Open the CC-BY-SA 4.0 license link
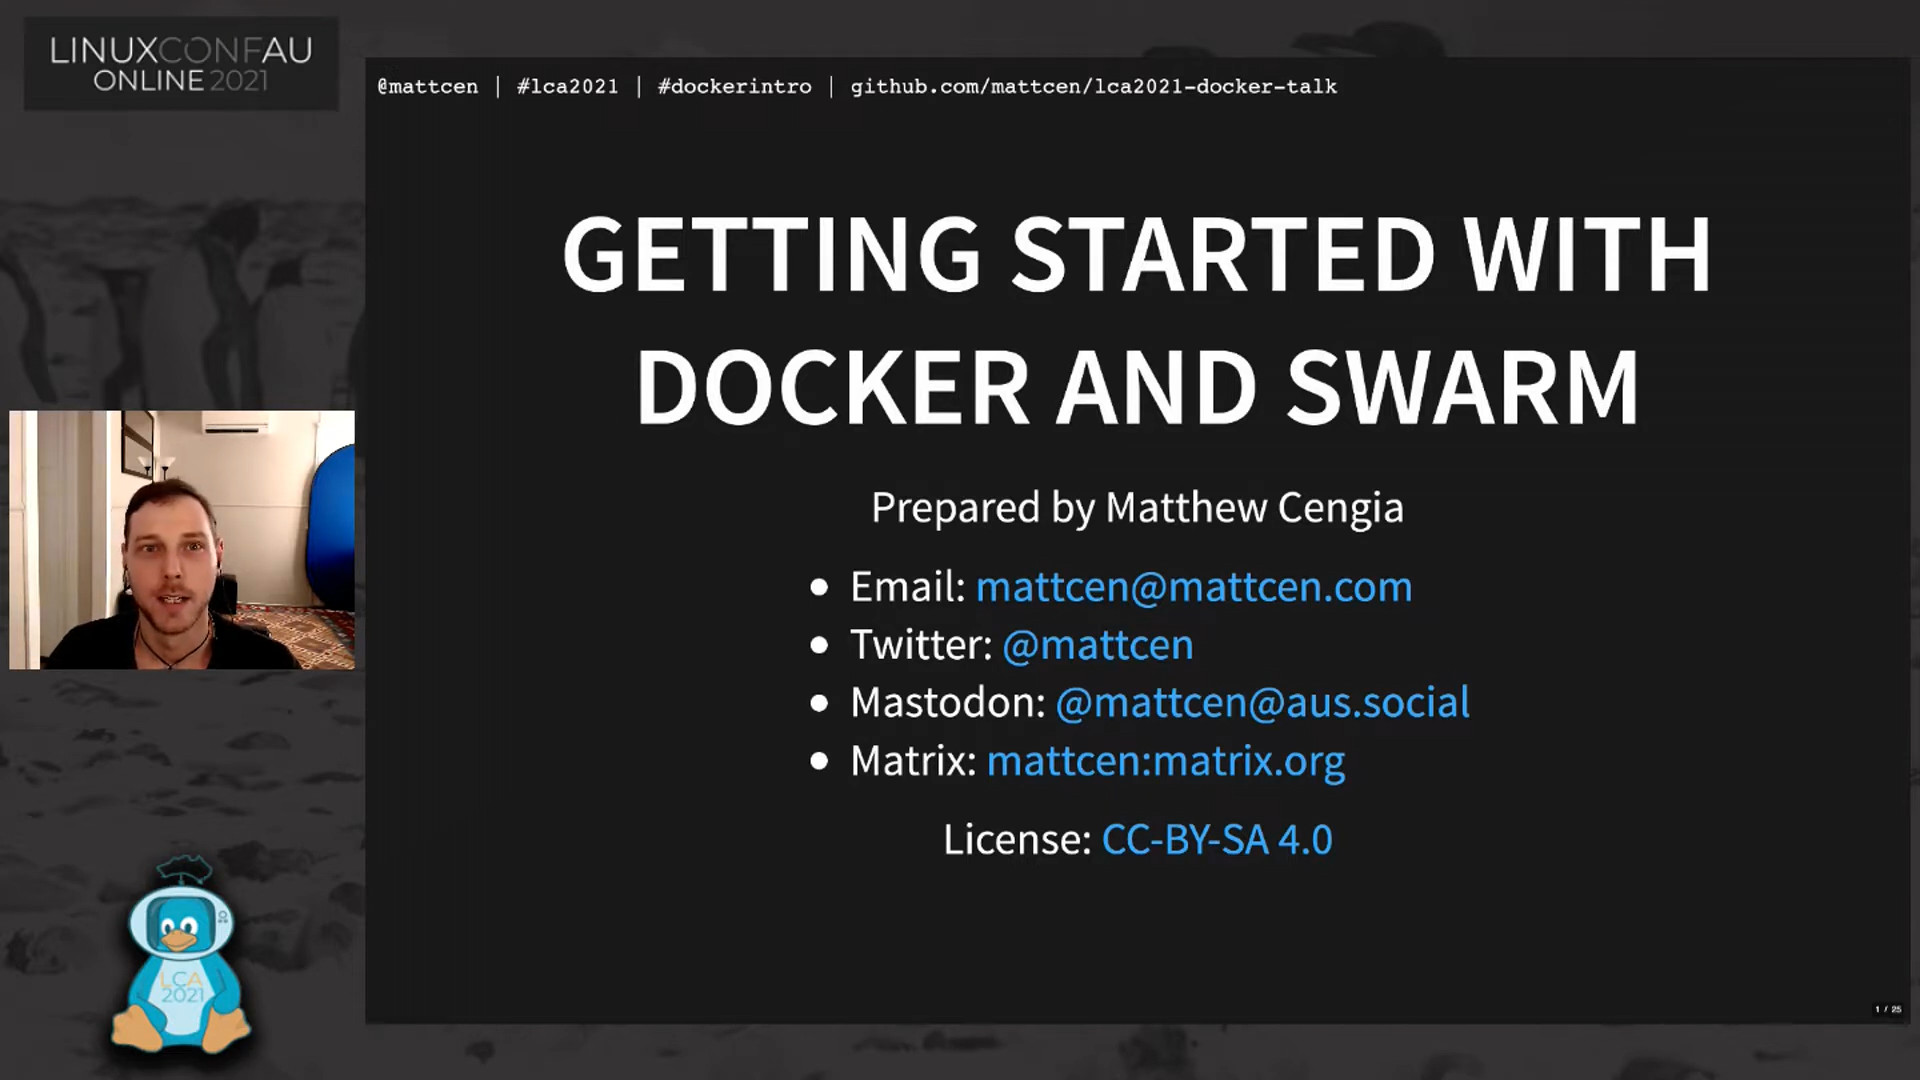 [x=1216, y=840]
